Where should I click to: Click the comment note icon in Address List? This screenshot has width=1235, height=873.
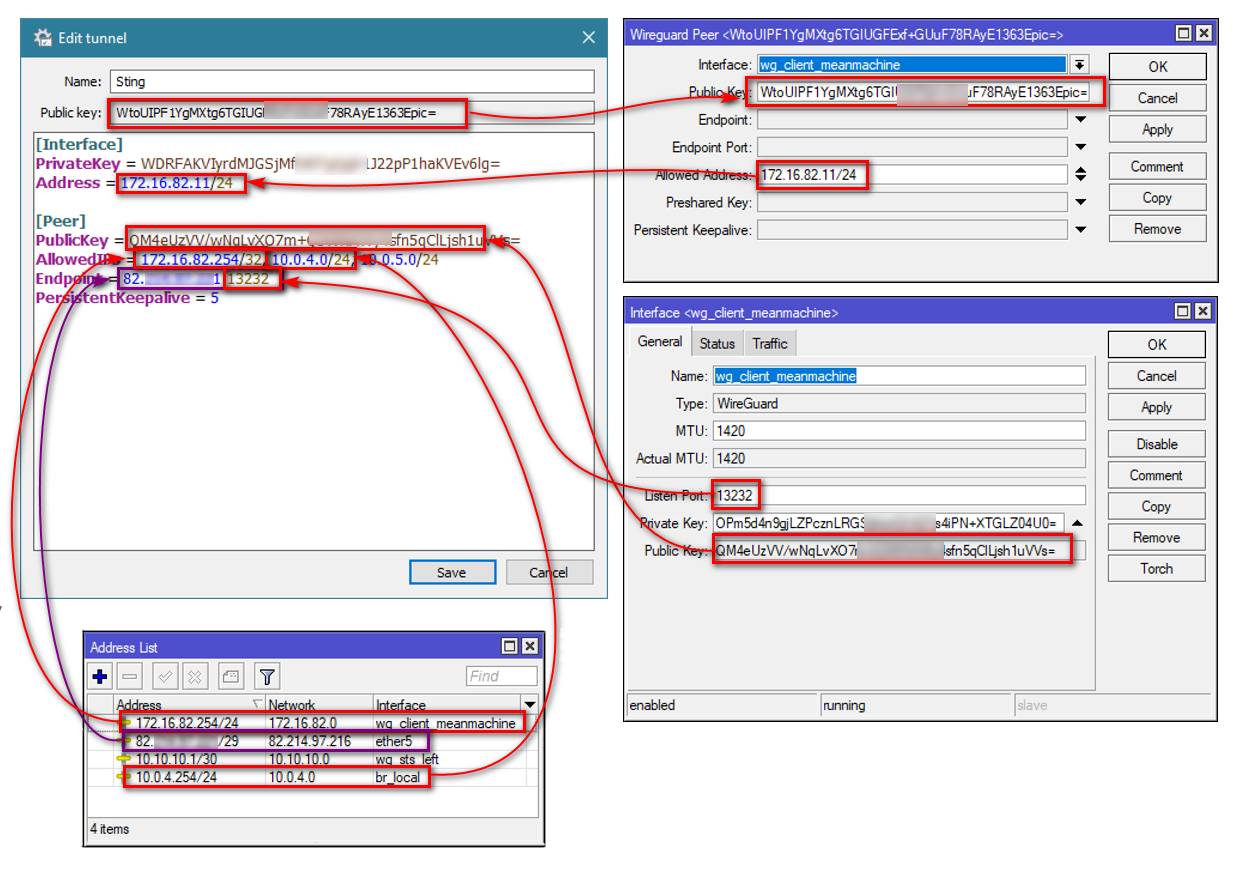(x=230, y=677)
